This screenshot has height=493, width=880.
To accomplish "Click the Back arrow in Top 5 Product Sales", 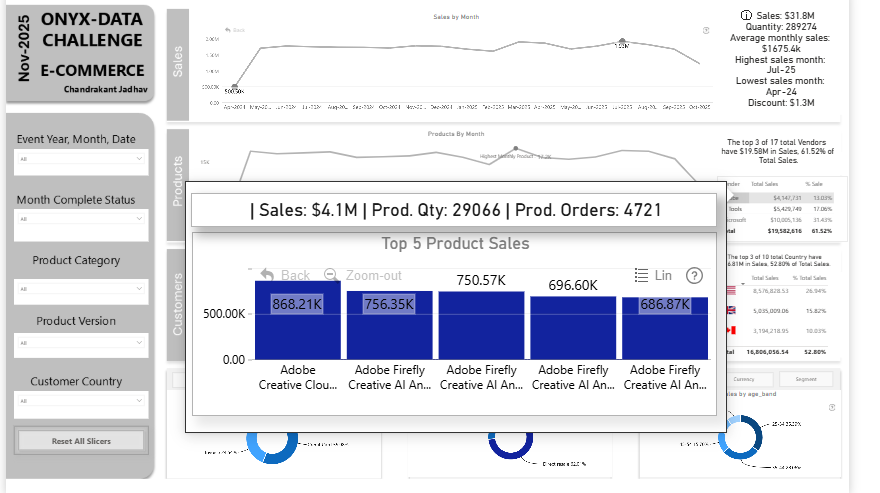I will click(267, 275).
